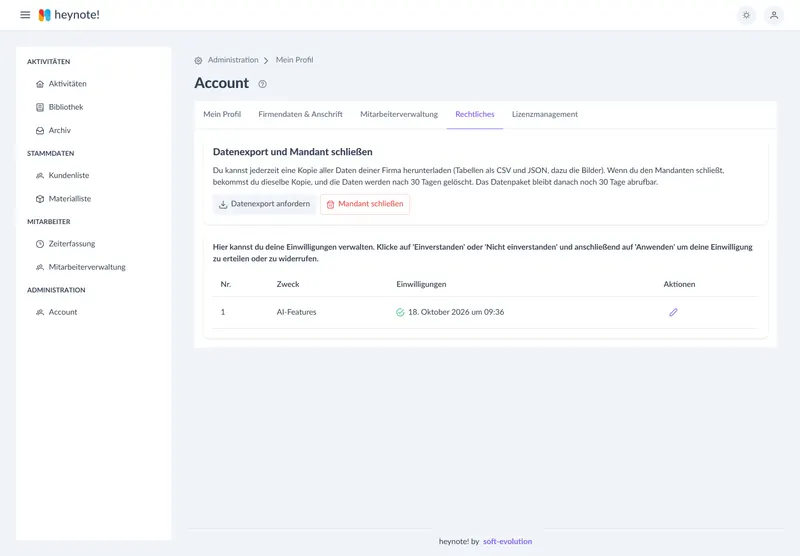Screen dimensions: 800x556
Task: Toggle light/dark theme sun icon
Action: pos(746,15)
